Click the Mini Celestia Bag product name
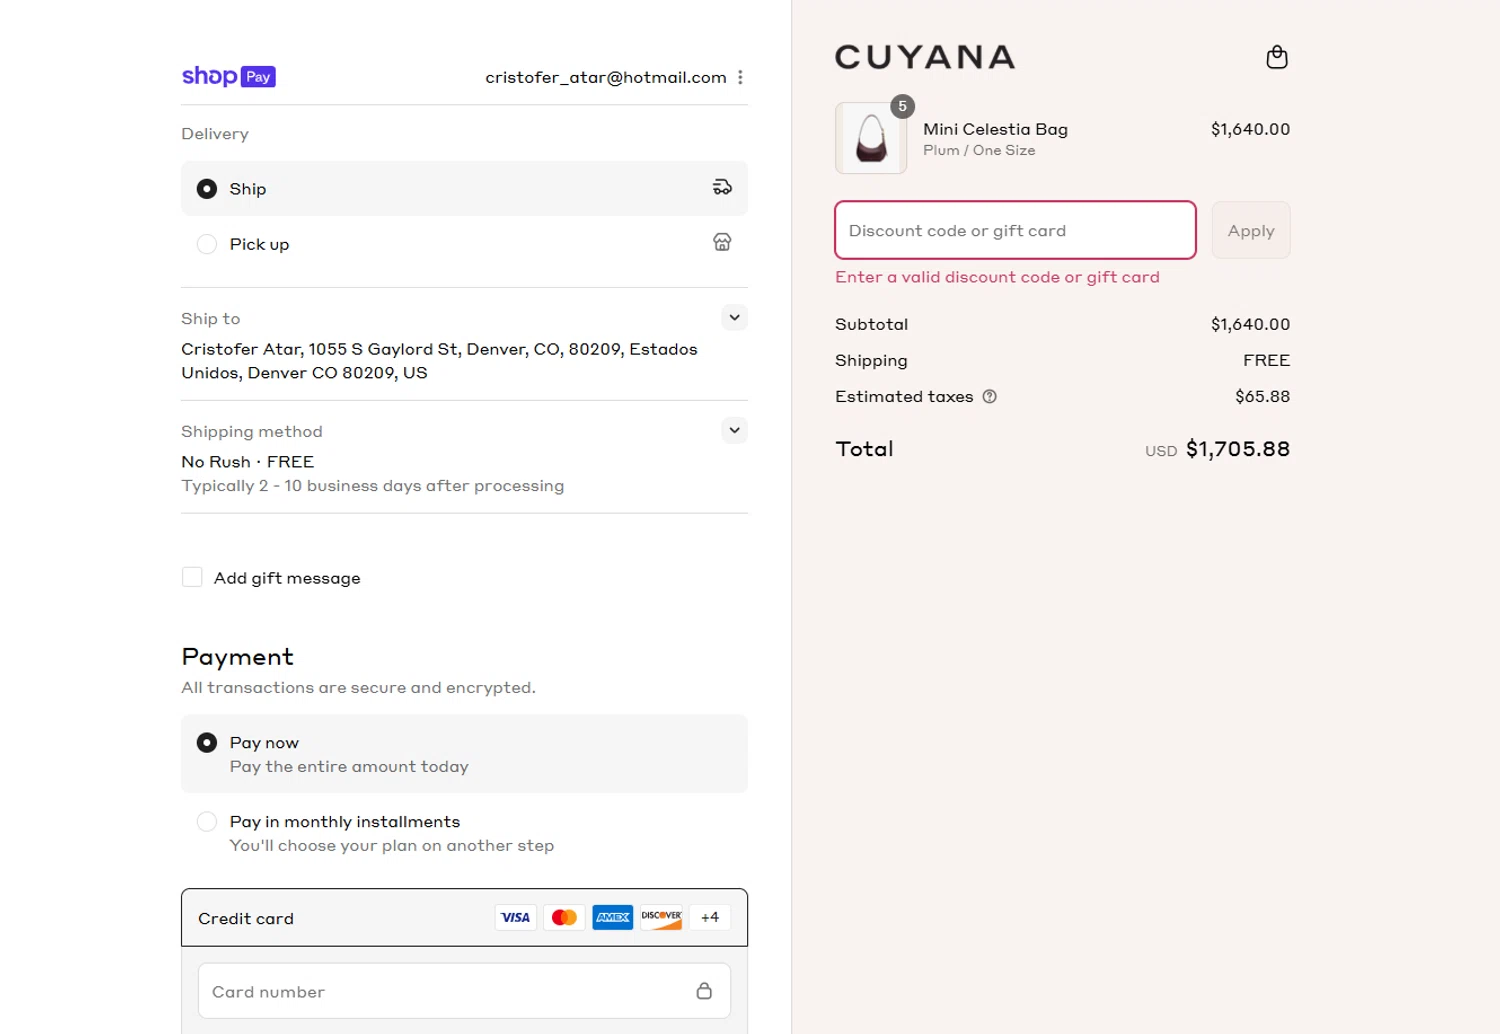1500x1034 pixels. coord(995,129)
